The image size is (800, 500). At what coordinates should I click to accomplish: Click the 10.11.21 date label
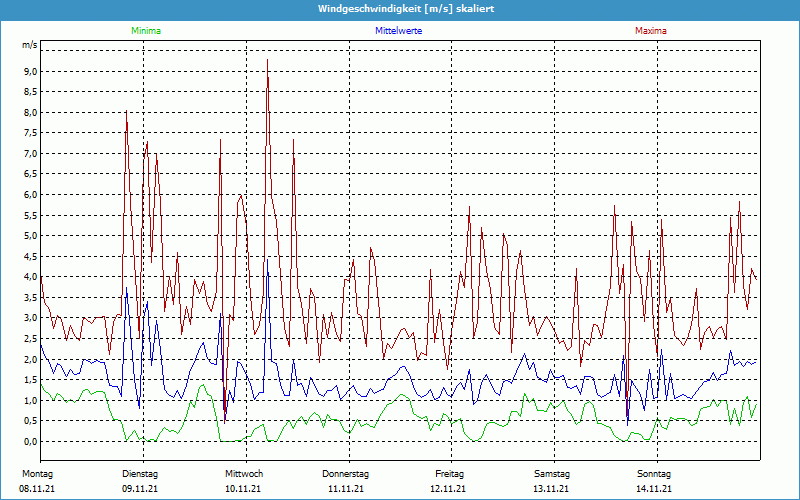click(243, 489)
